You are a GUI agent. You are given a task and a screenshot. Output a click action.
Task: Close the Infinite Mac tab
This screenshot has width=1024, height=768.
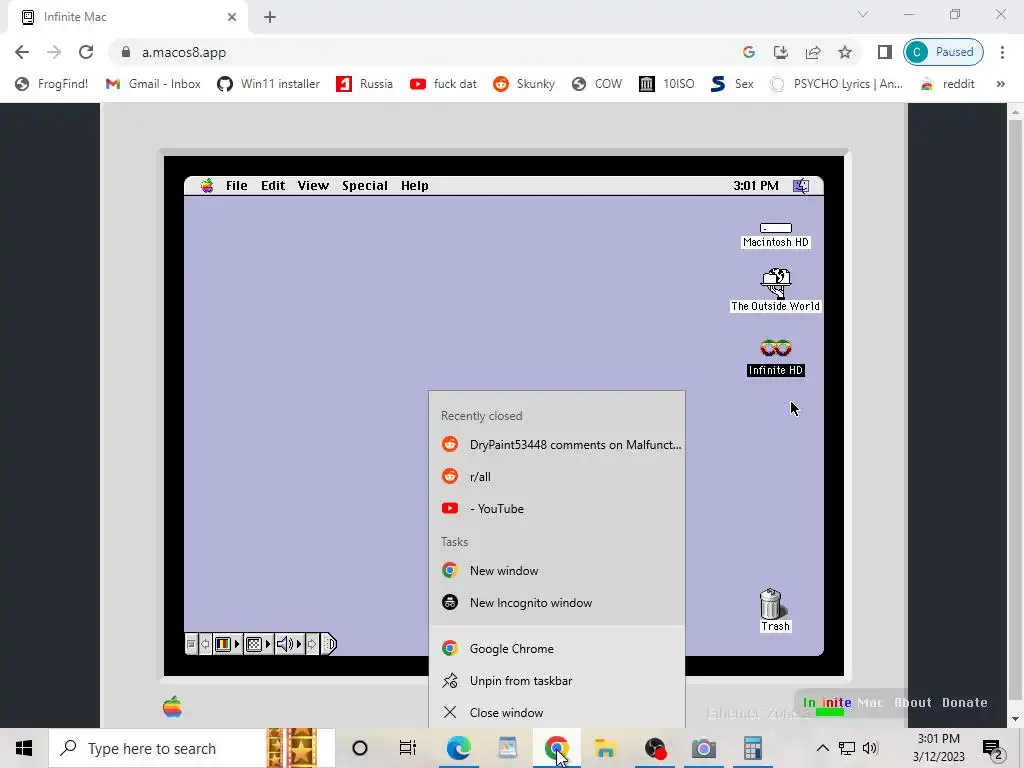tap(232, 17)
